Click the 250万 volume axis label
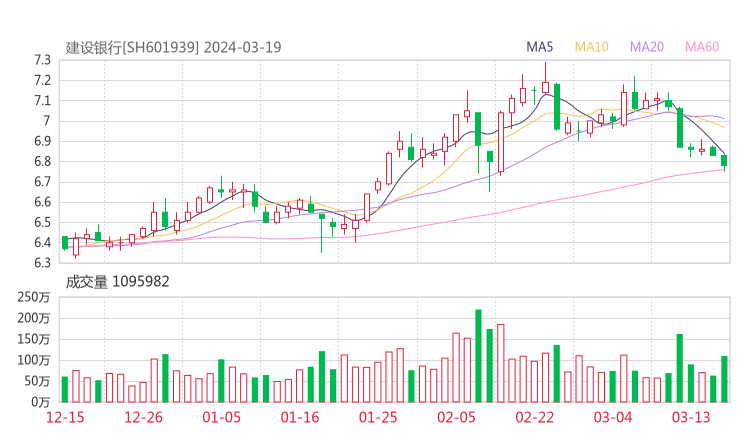740x440 pixels. click(34, 297)
